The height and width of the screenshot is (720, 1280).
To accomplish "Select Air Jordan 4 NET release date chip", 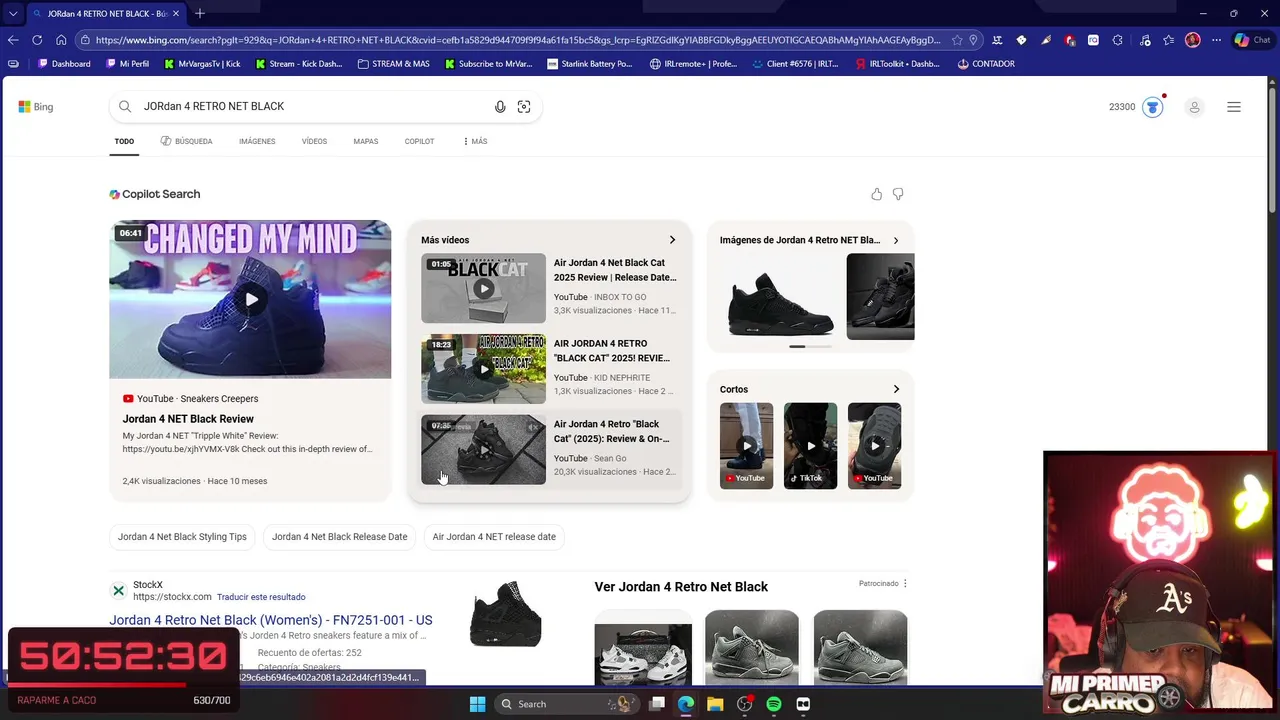I will tap(494, 537).
